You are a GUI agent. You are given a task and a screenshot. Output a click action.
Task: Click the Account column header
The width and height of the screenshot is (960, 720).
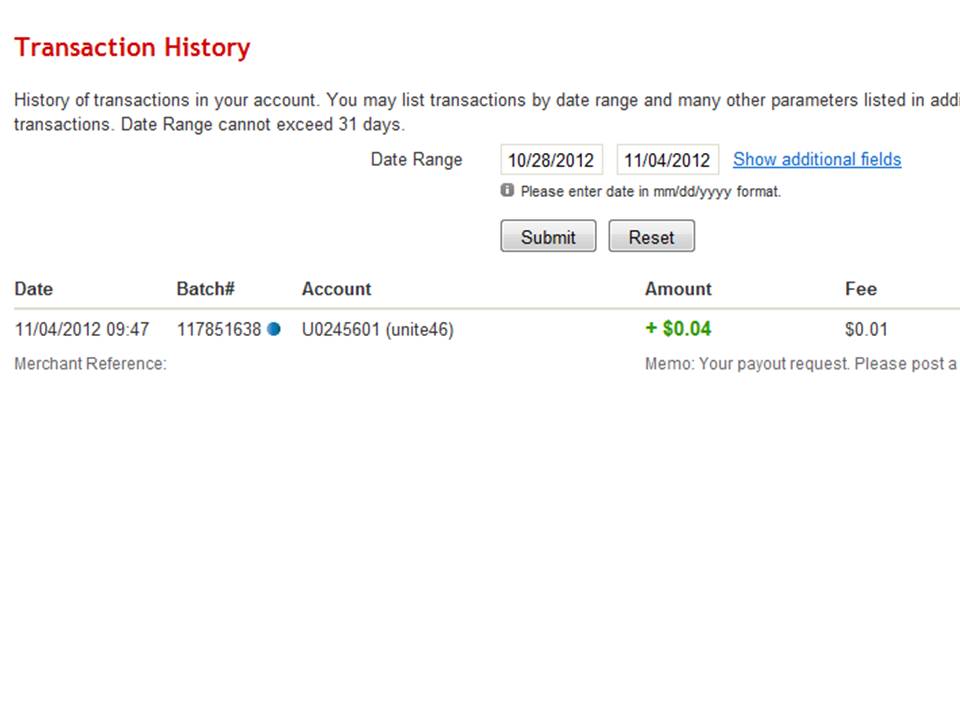(x=336, y=289)
